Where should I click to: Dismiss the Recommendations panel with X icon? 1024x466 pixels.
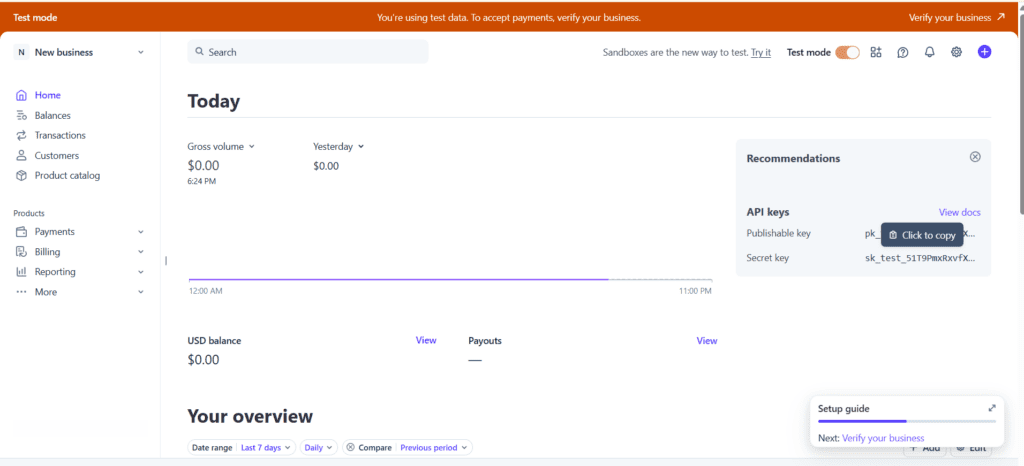tap(975, 157)
